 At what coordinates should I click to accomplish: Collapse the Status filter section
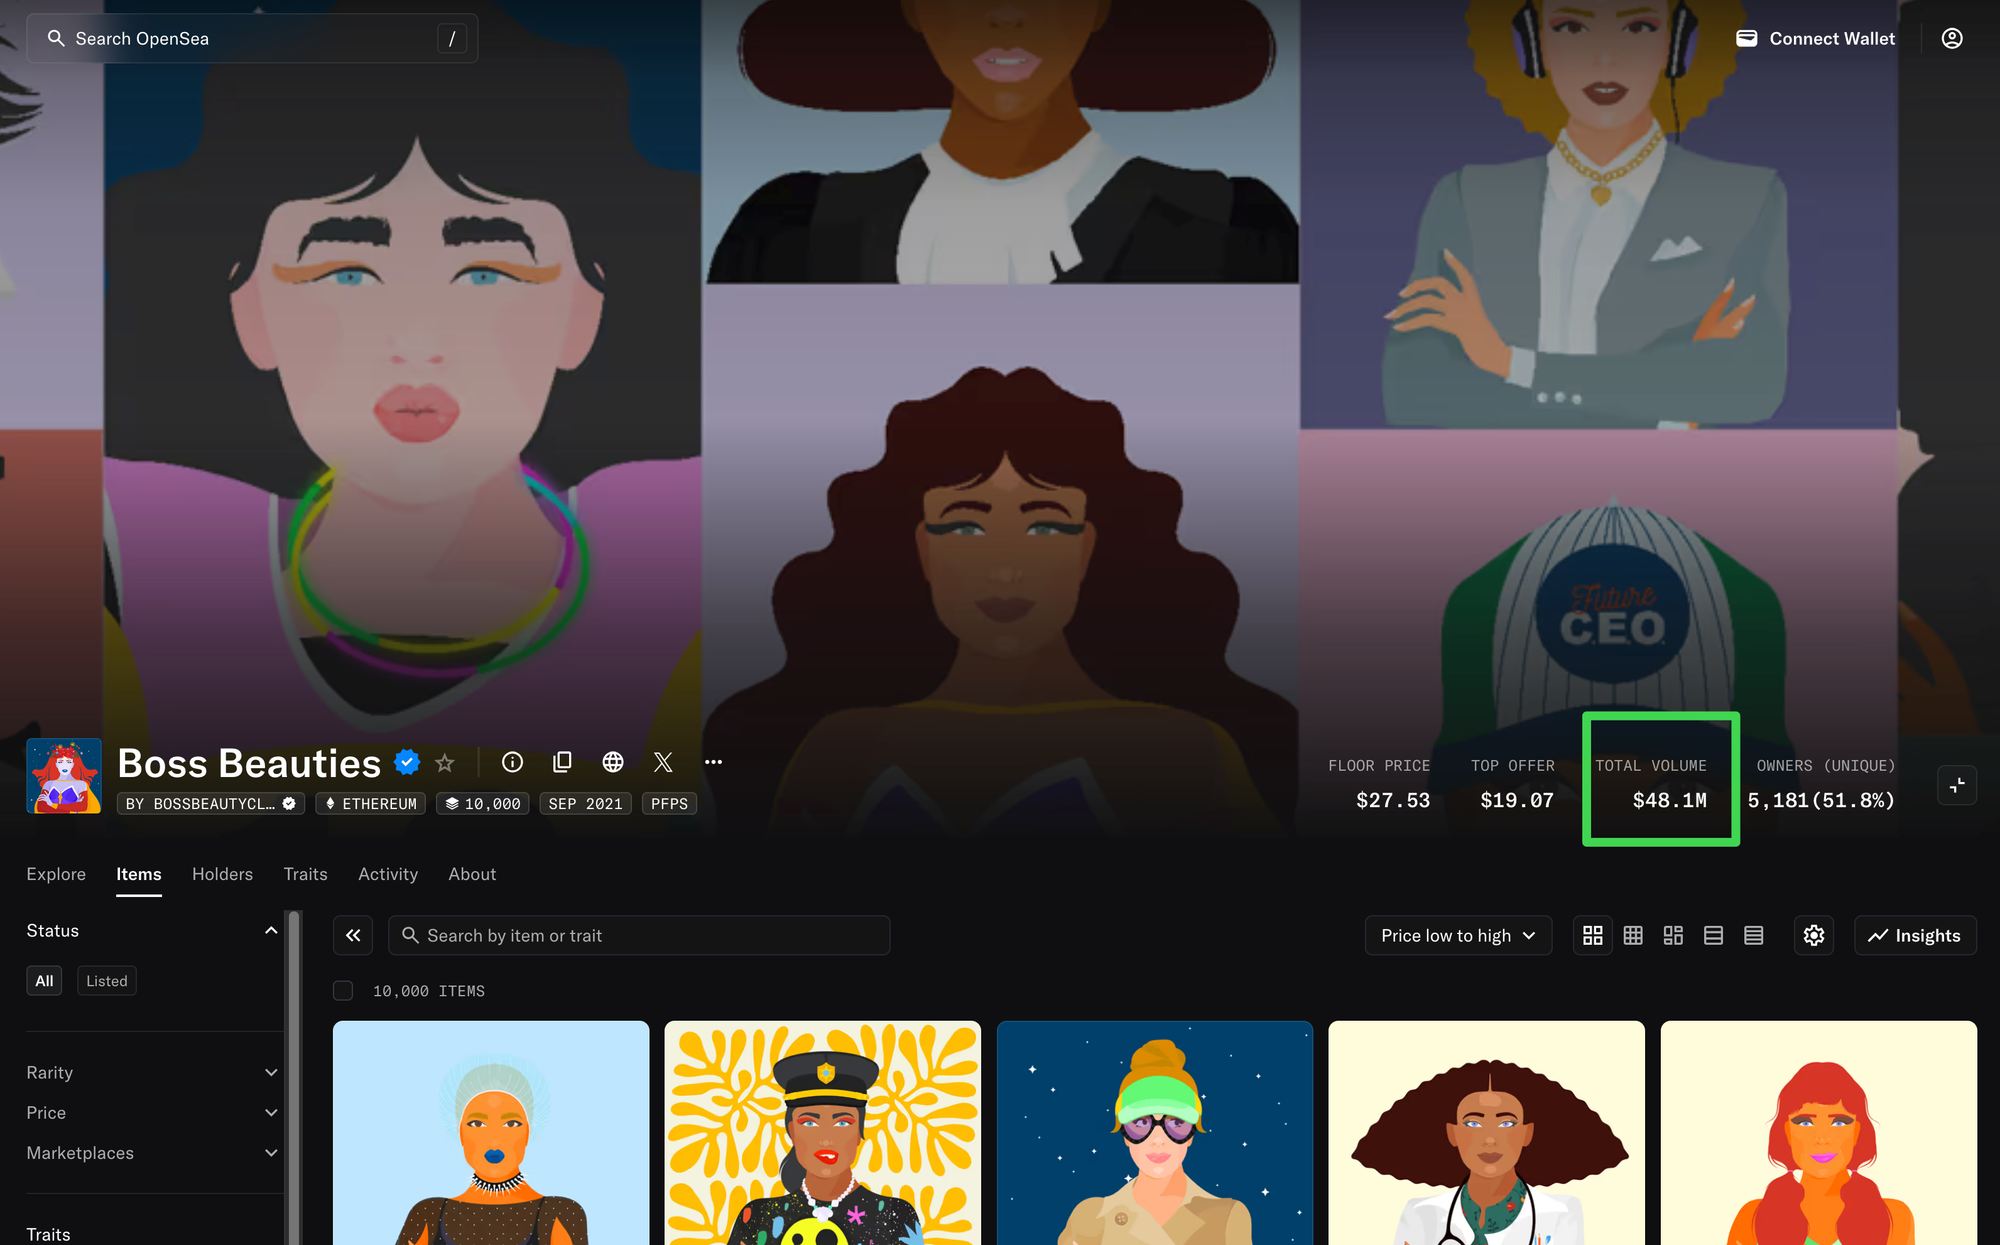[x=271, y=931]
